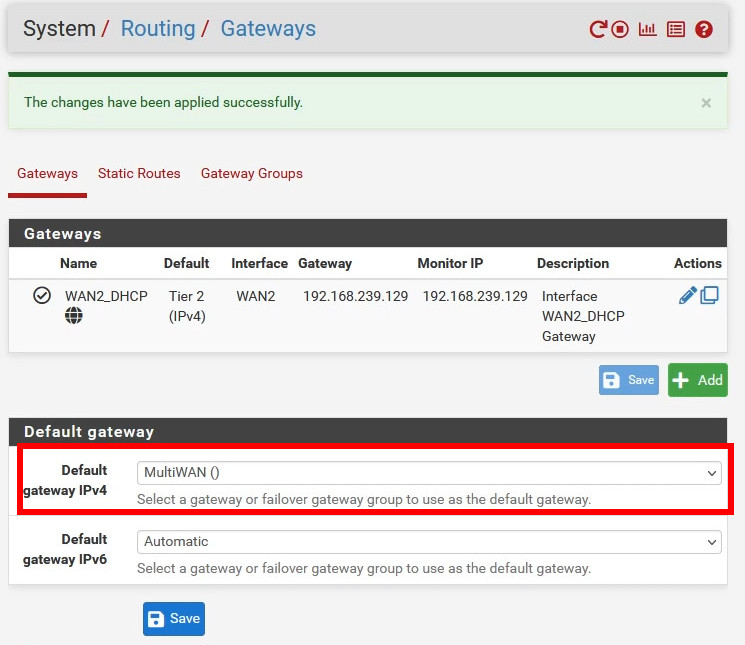This screenshot has height=645, width=745.
Task: Dismiss the changes applied success message
Action: point(706,103)
